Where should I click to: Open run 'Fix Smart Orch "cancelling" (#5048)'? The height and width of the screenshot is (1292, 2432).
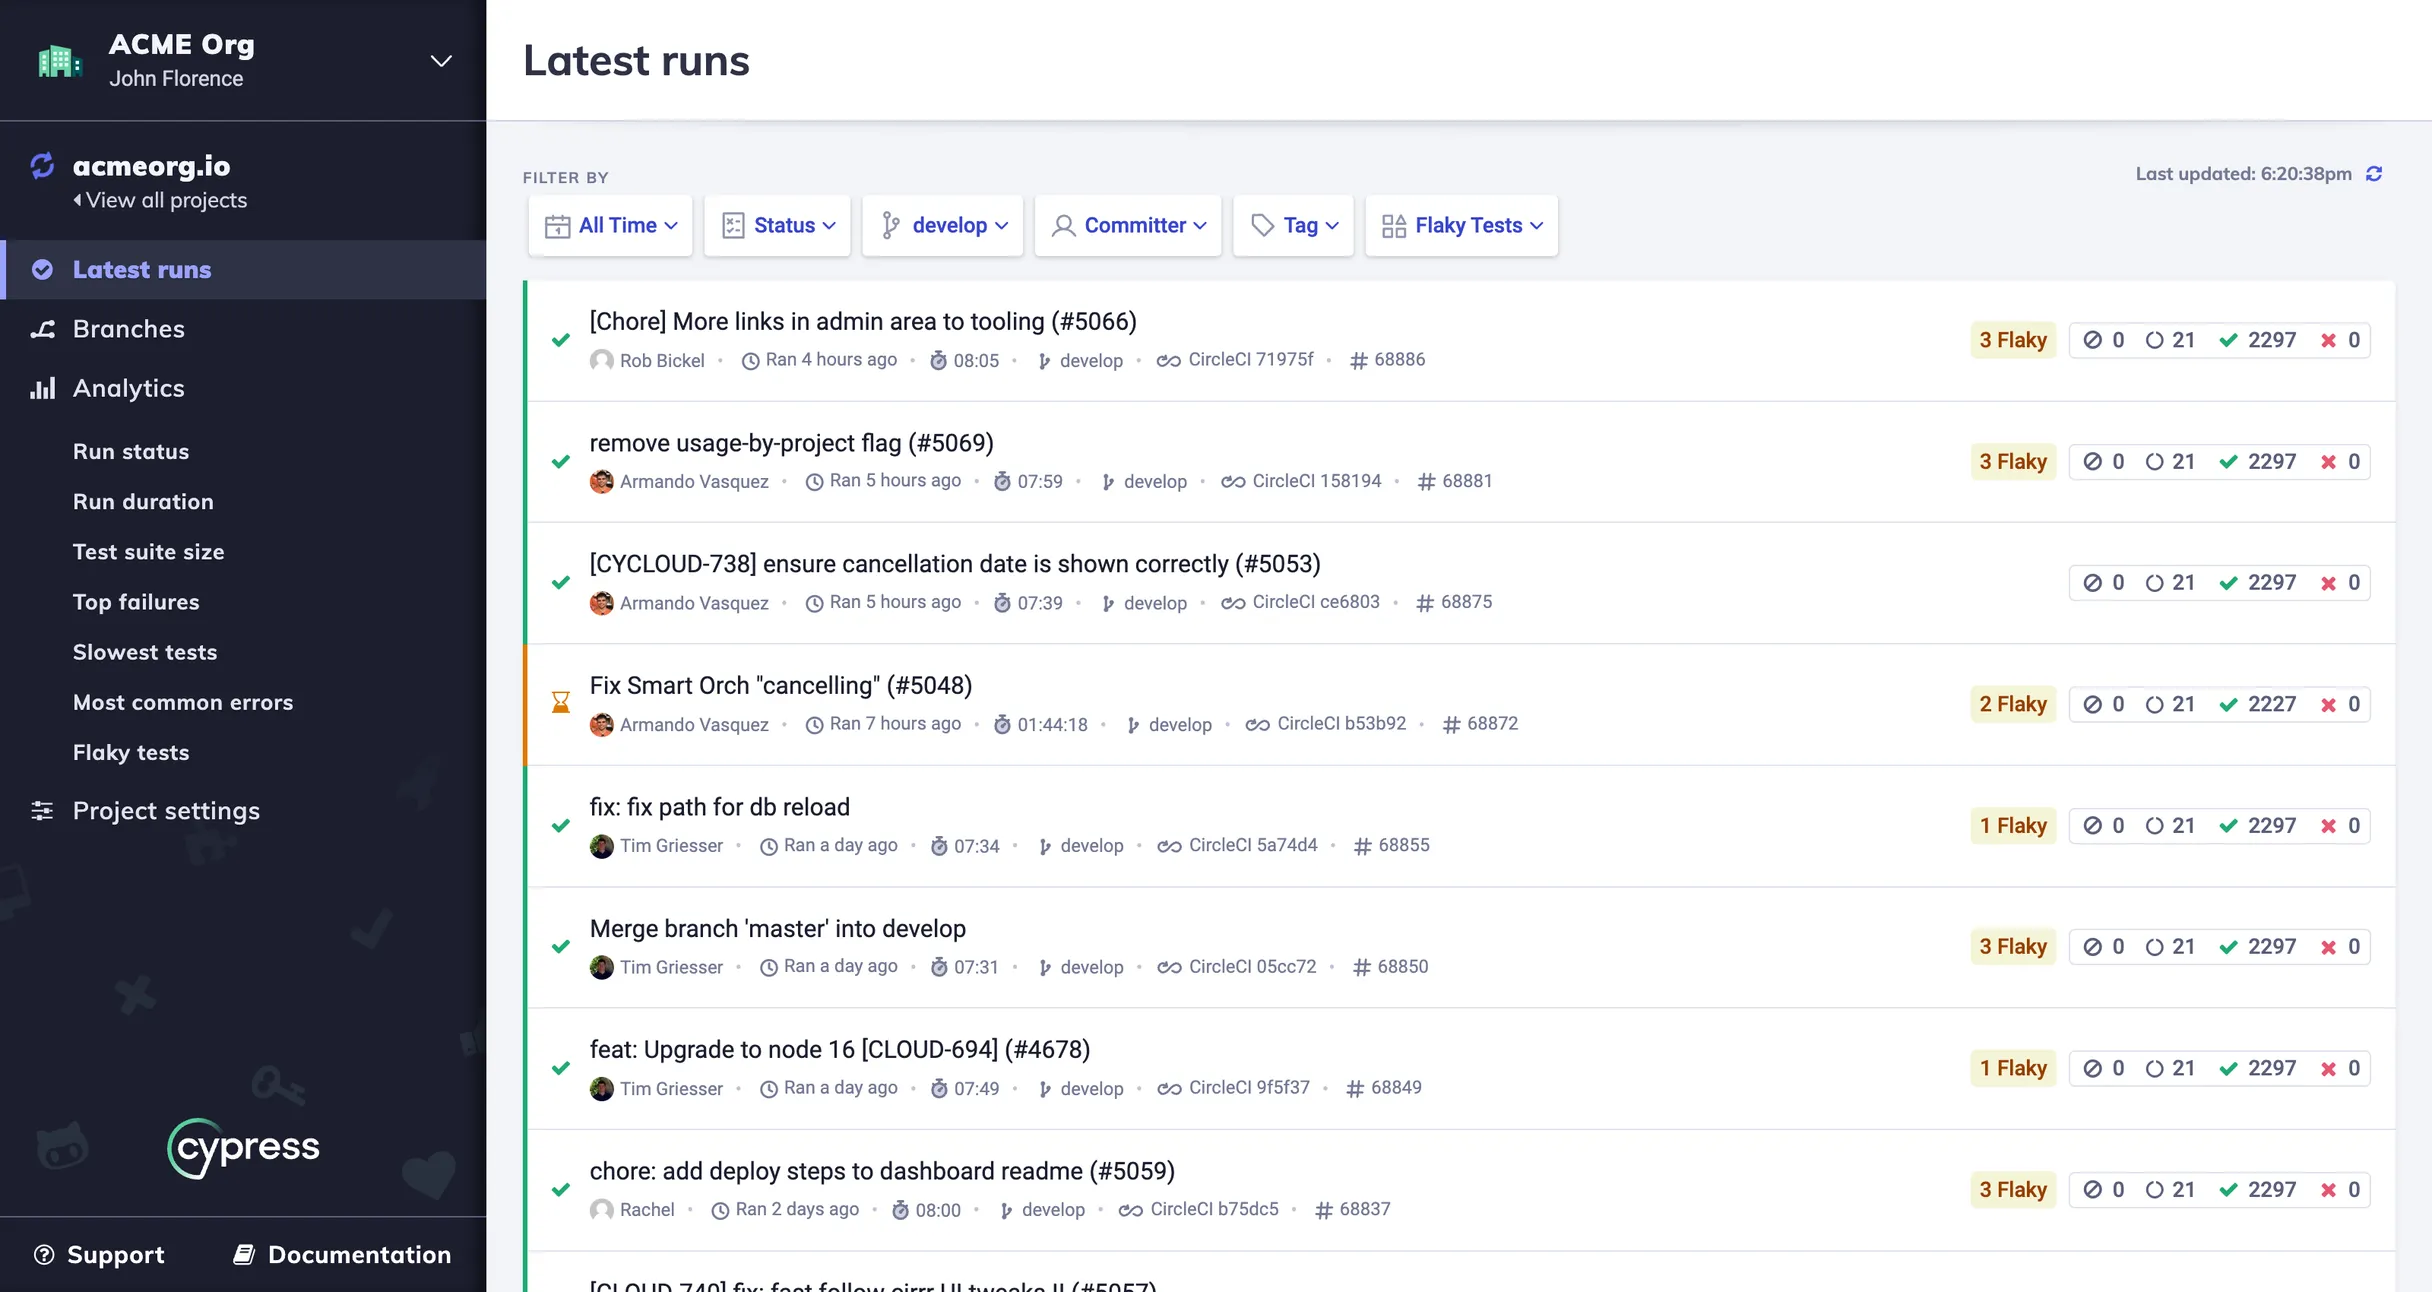click(780, 686)
